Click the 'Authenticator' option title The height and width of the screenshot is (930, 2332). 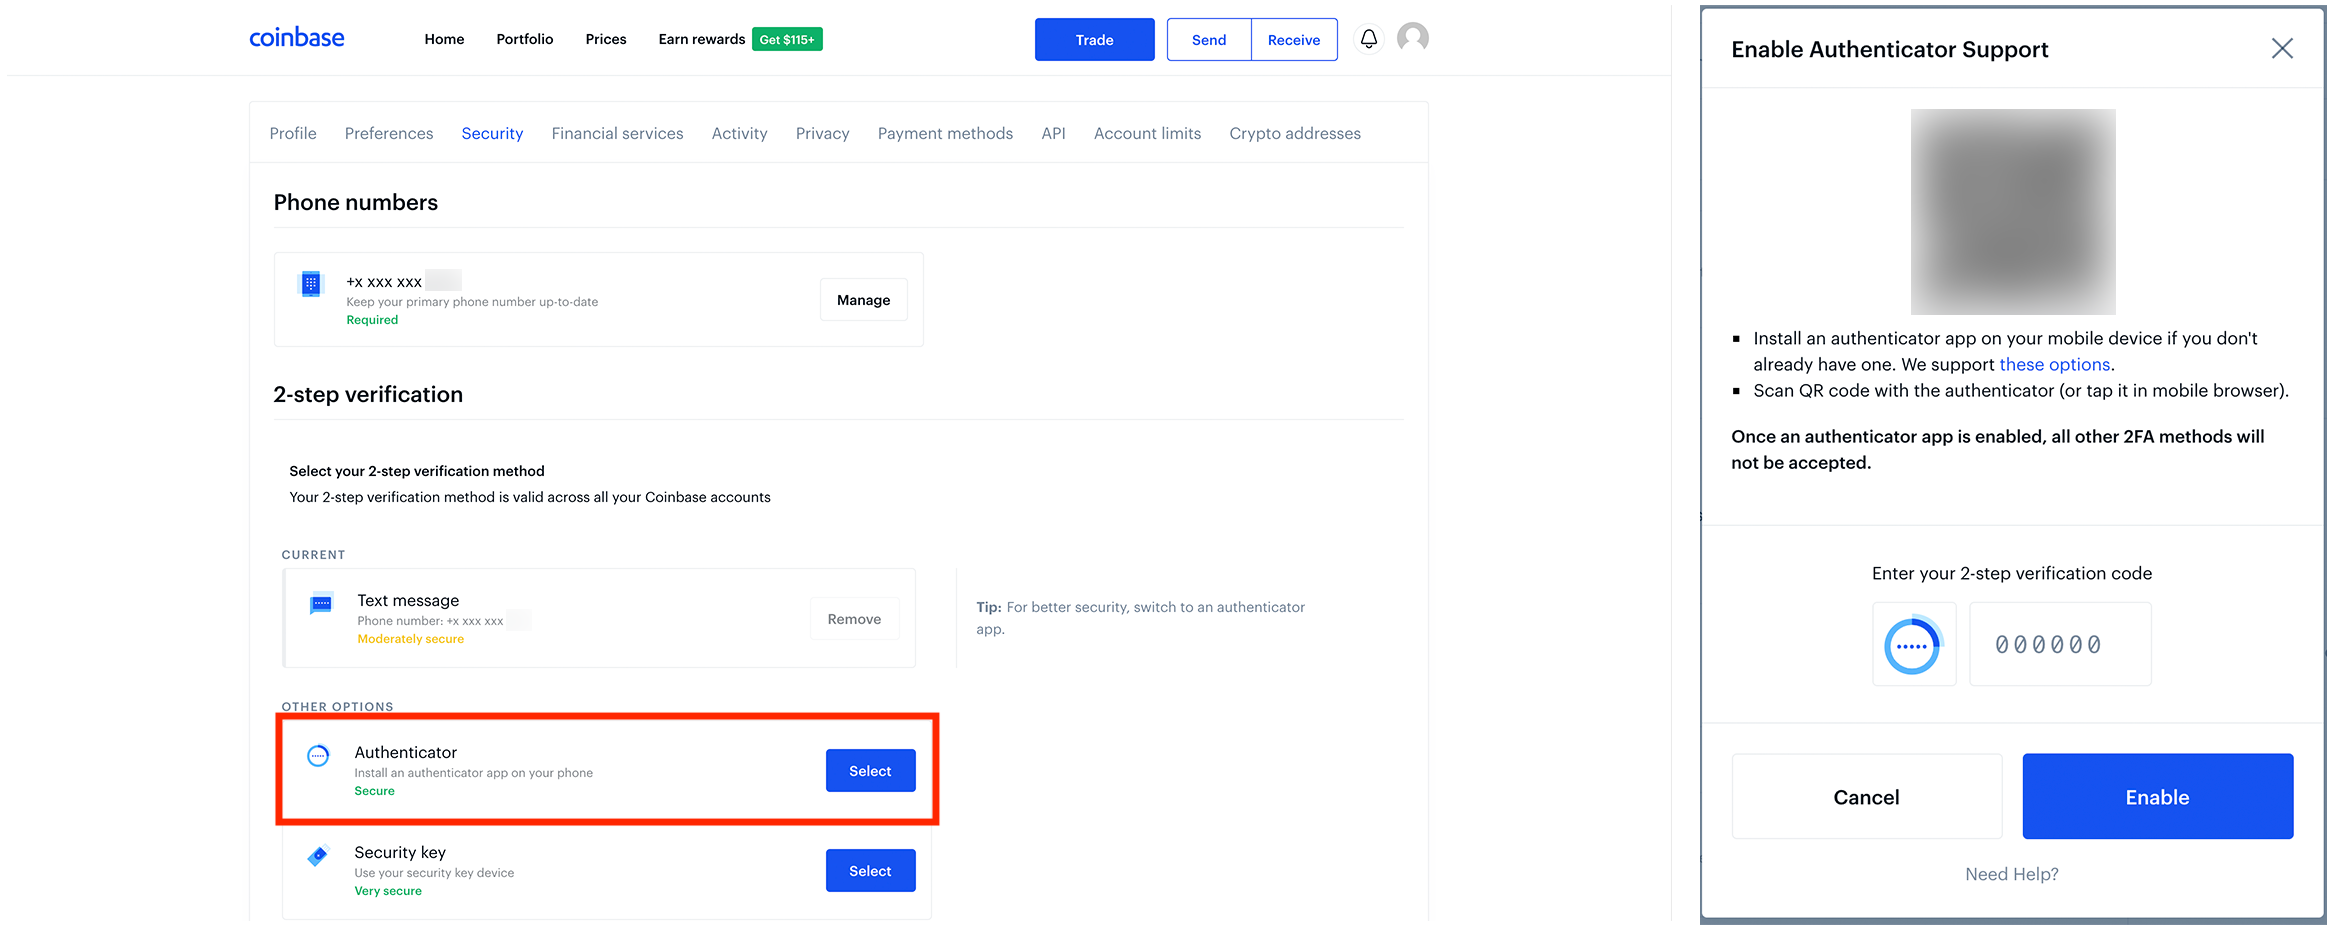click(406, 752)
